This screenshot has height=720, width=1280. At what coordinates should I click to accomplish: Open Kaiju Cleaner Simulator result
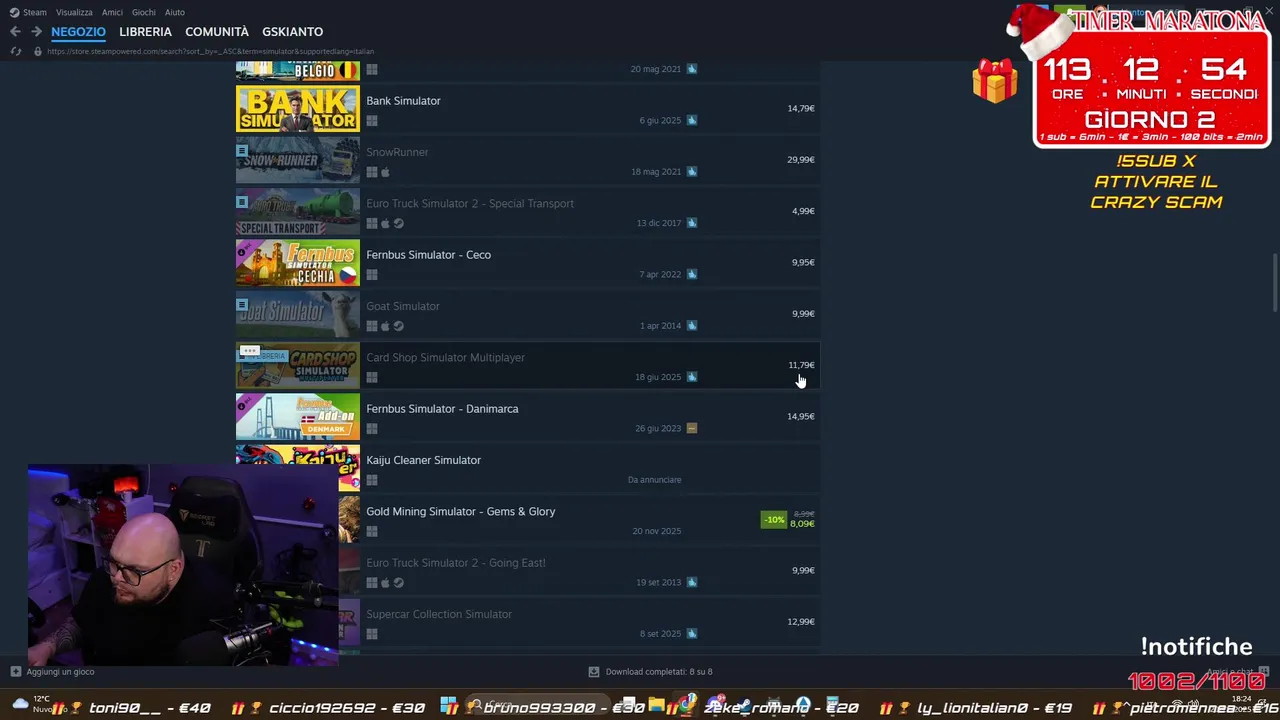click(x=527, y=468)
